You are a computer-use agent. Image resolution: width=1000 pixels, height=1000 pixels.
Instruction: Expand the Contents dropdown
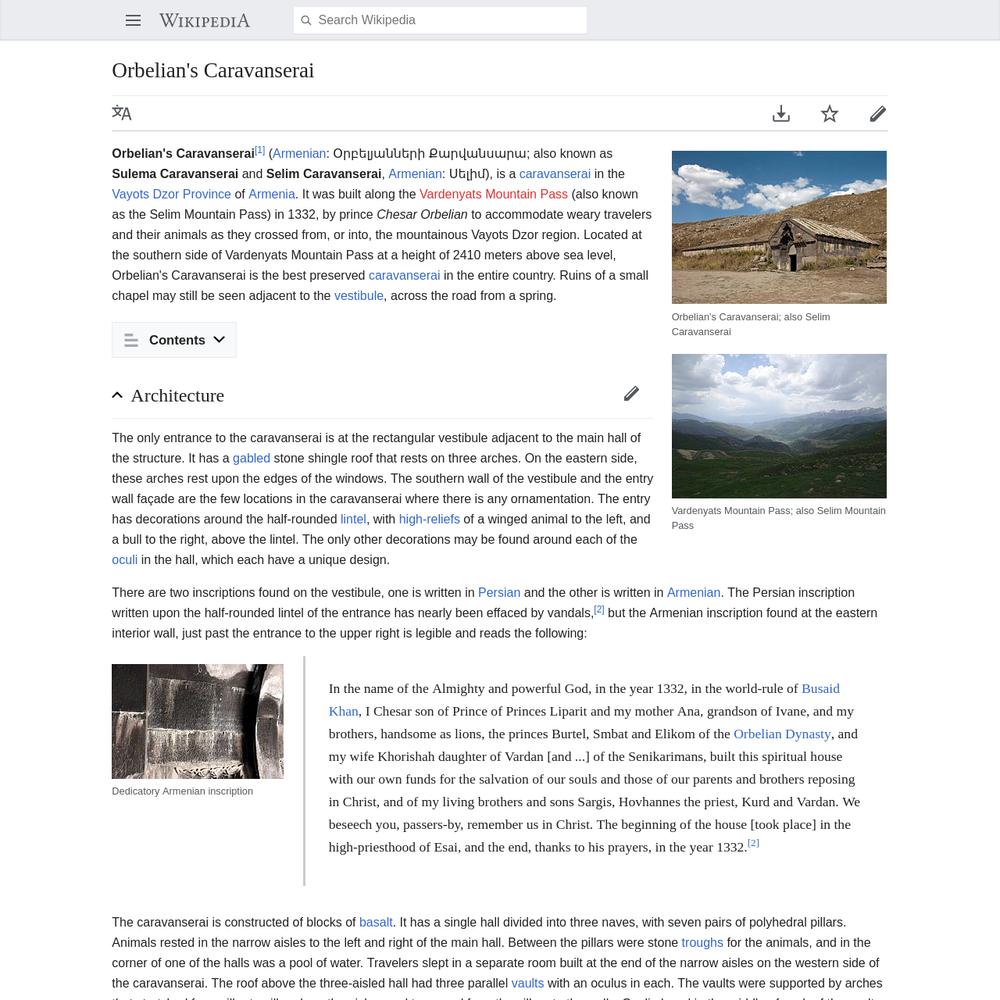pyautogui.click(x=174, y=340)
